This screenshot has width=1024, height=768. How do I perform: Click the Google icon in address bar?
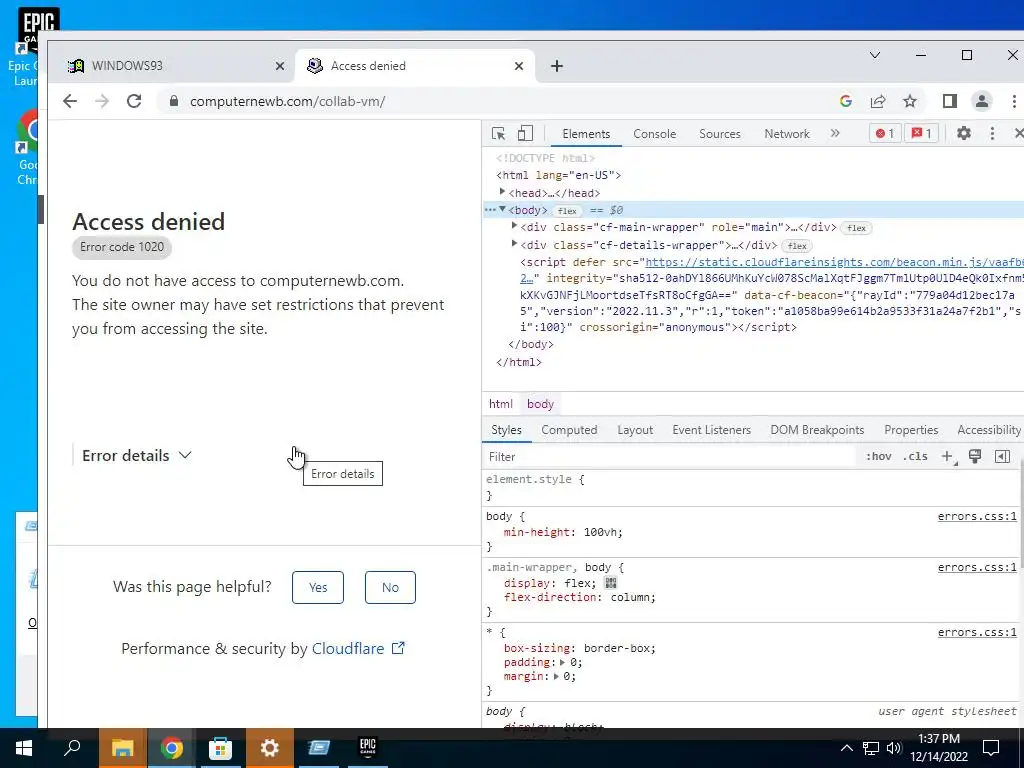(846, 101)
